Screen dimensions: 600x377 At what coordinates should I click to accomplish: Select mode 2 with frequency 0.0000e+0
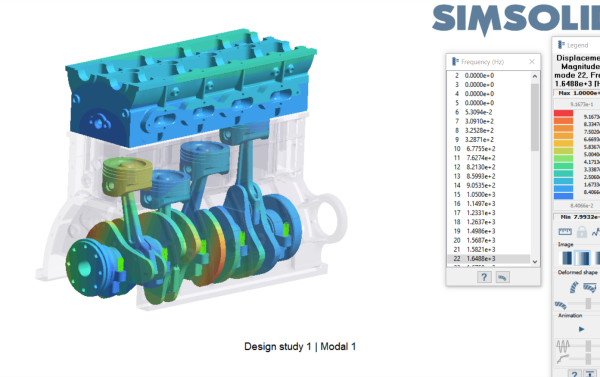[x=489, y=76]
